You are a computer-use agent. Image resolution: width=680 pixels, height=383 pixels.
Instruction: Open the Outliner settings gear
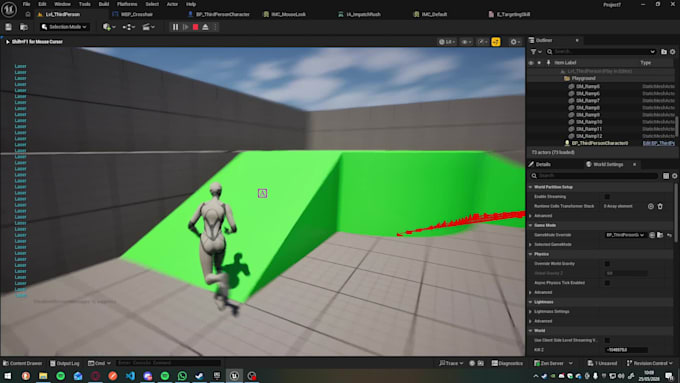(673, 52)
